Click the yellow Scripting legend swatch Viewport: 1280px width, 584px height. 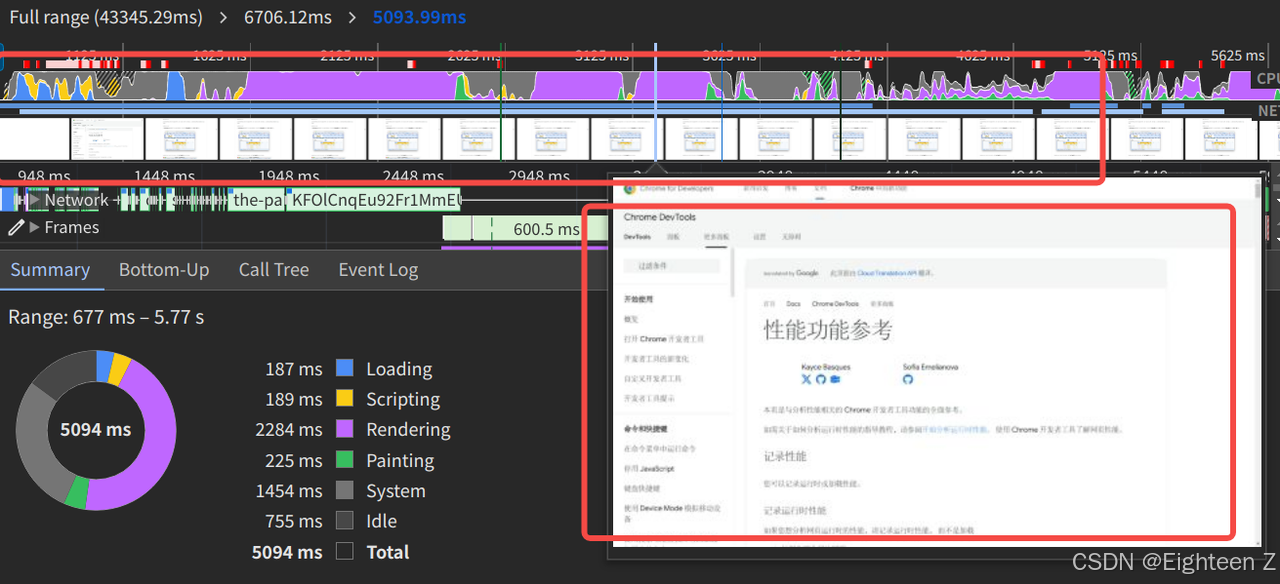pos(345,398)
